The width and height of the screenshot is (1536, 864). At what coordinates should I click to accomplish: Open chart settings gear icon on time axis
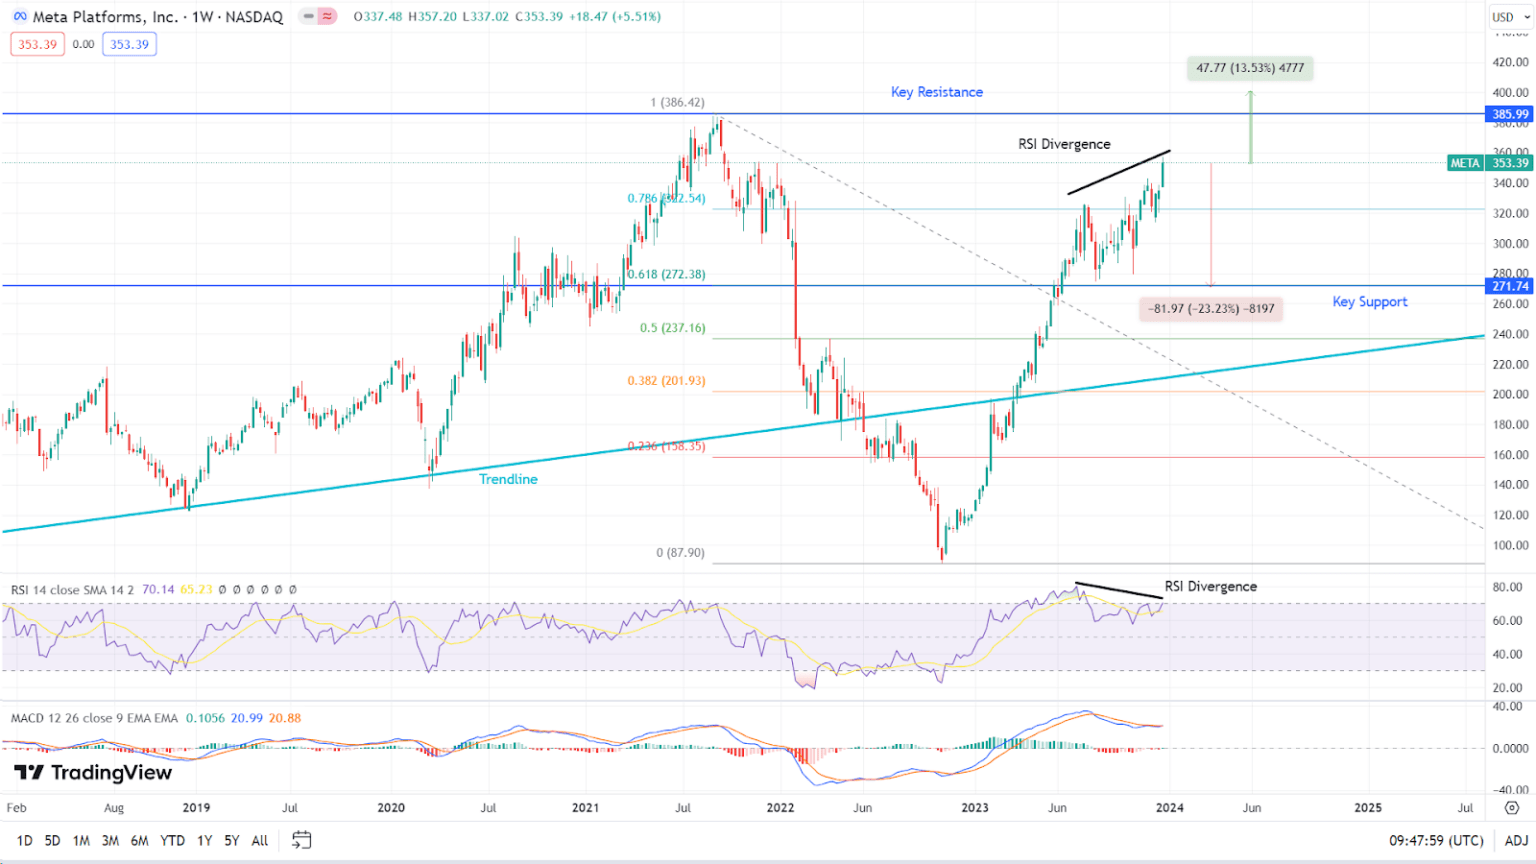pos(1512,808)
